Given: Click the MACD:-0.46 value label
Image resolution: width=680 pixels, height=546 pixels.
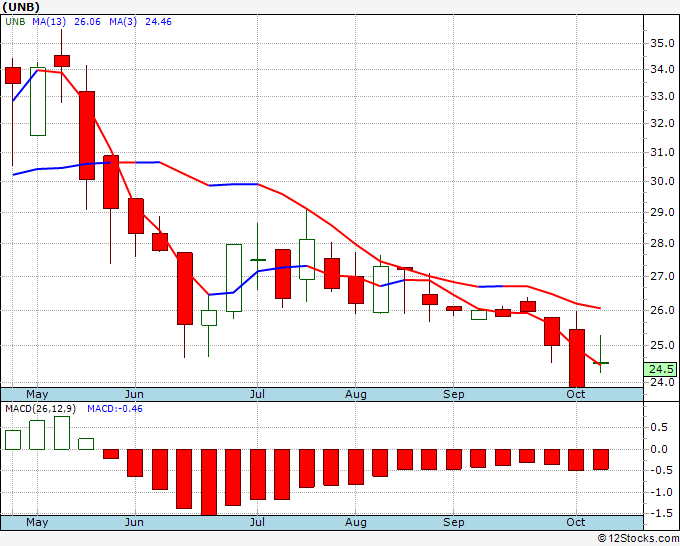Looking at the screenshot, I should pos(115,409).
